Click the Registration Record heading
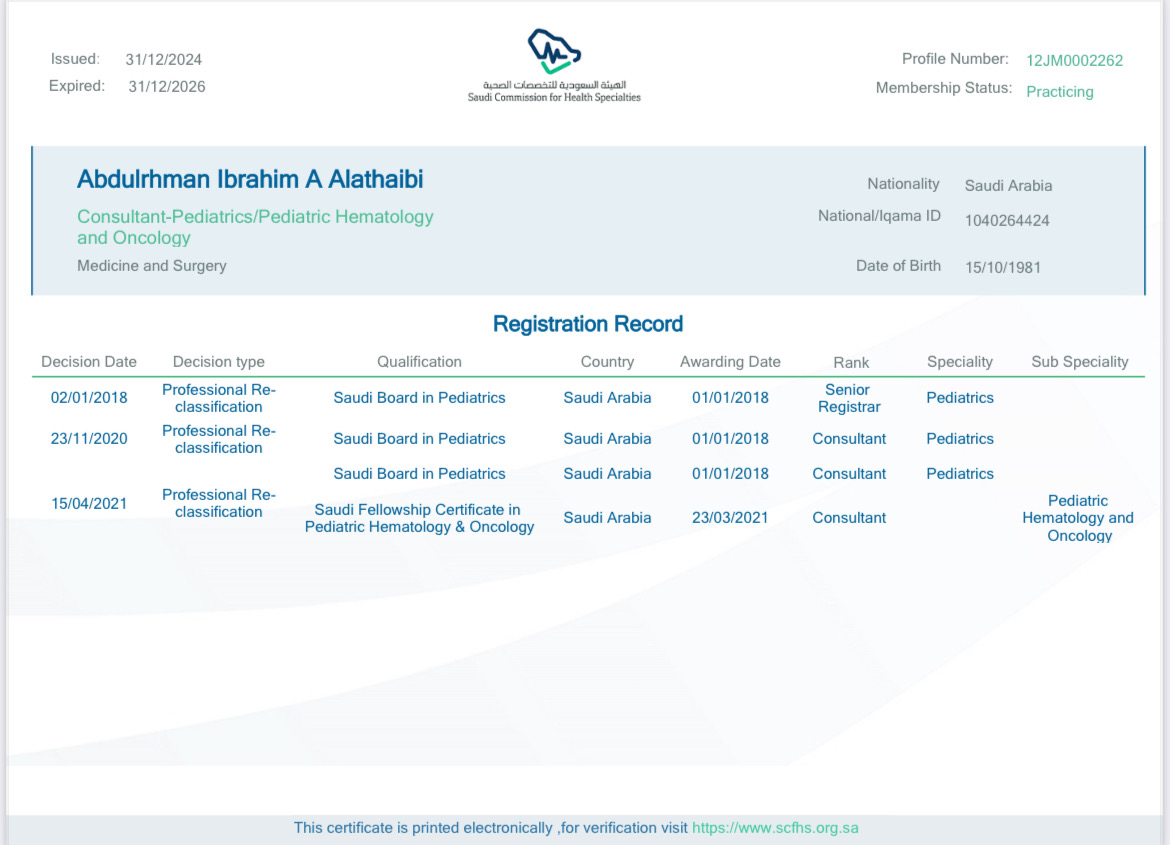Screen dimensions: 1170x845 [x=588, y=324]
